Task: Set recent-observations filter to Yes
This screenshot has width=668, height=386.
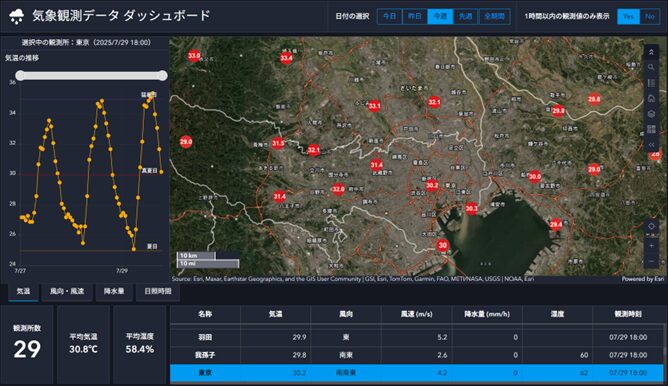Action: 628,17
